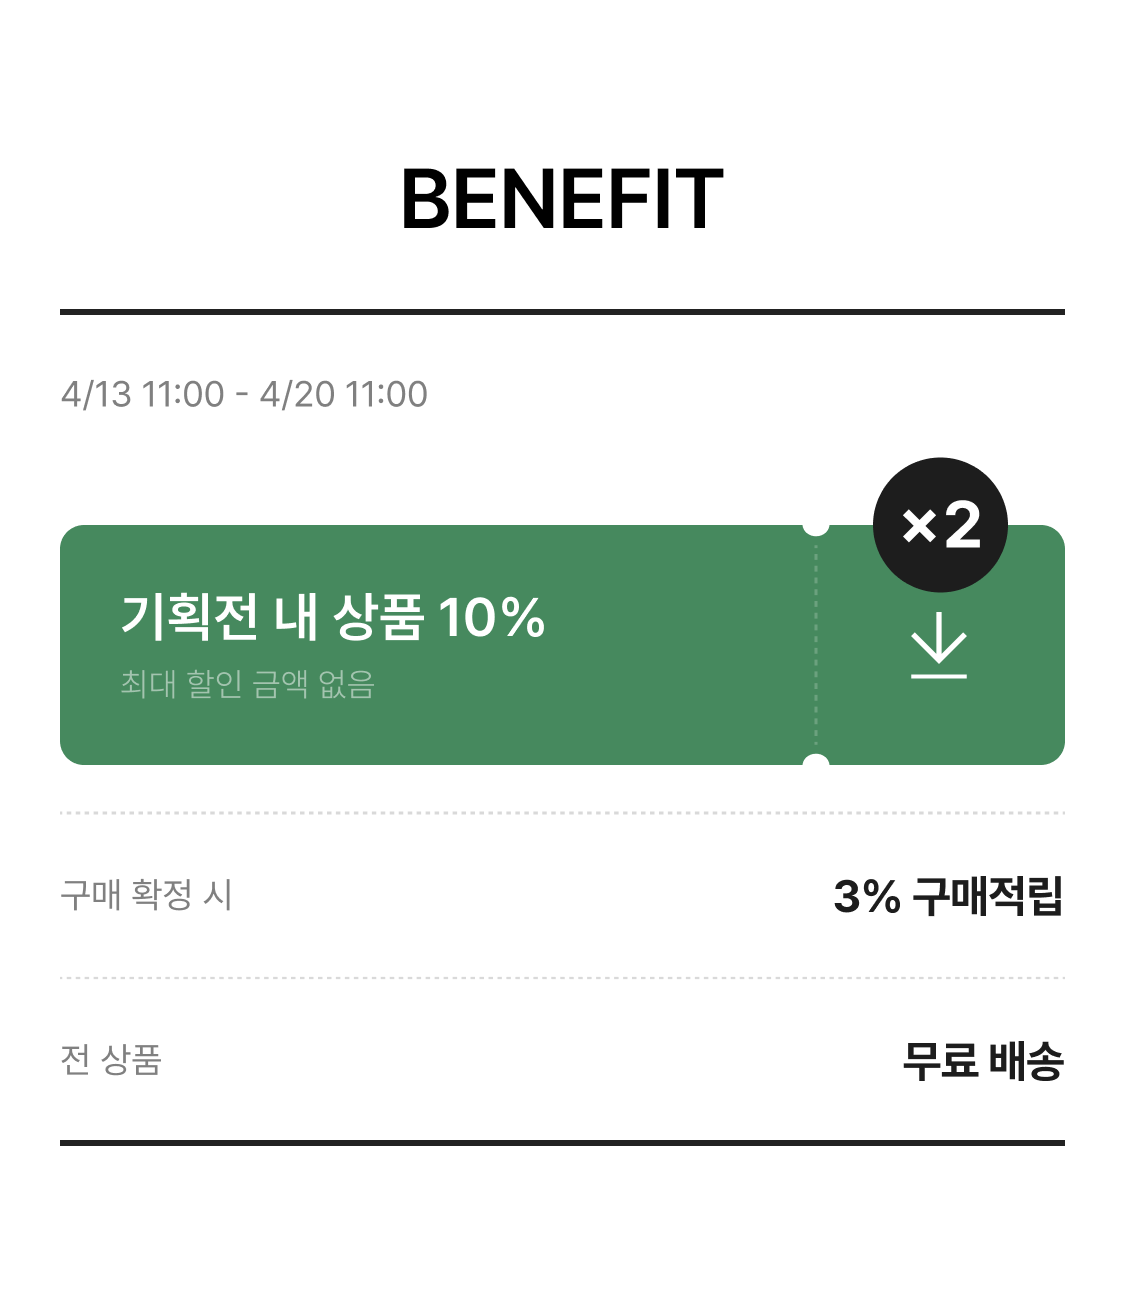Click the dotted separator above 전 상품
Screen dimensions: 1125x1311
click(562, 978)
